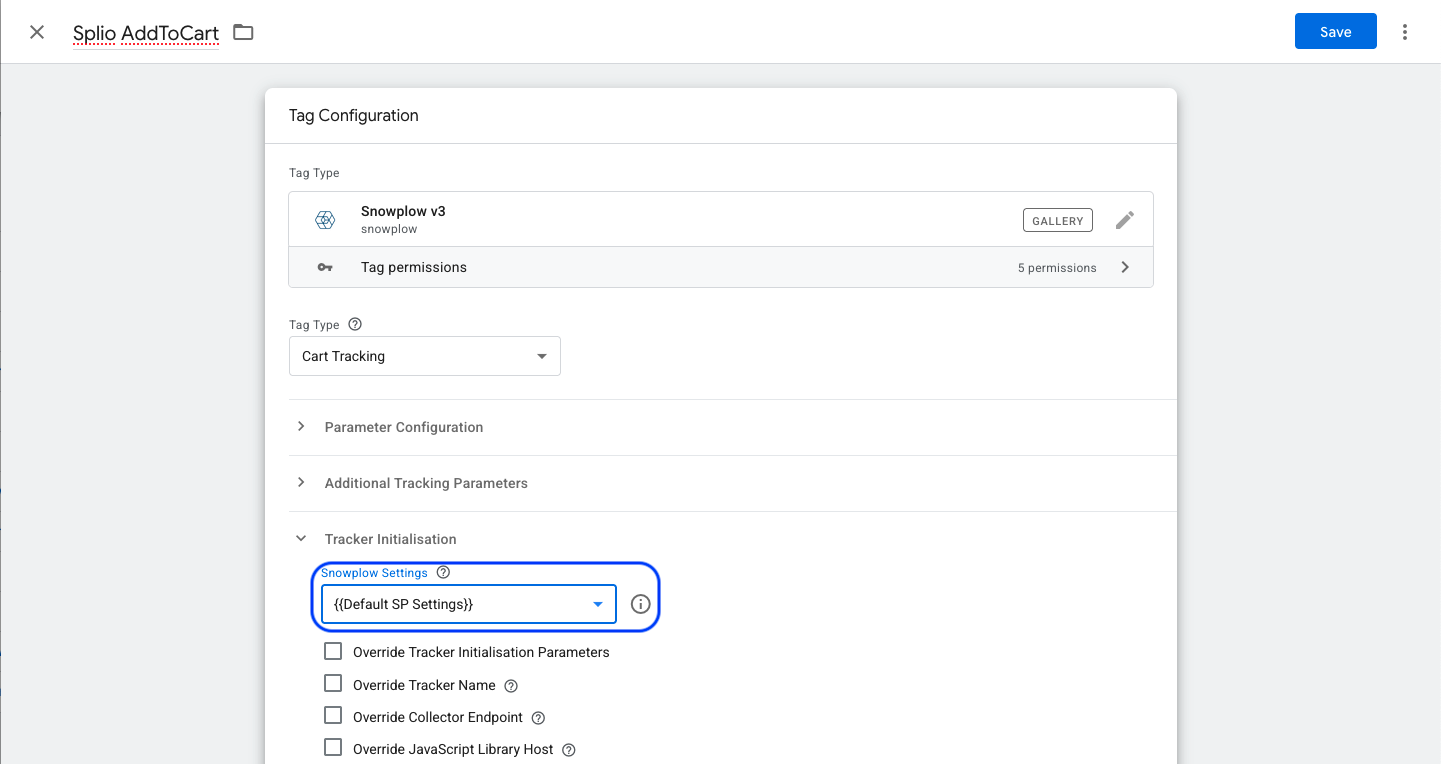Click help icon beside Override JavaScript Library Host

pyautogui.click(x=569, y=750)
